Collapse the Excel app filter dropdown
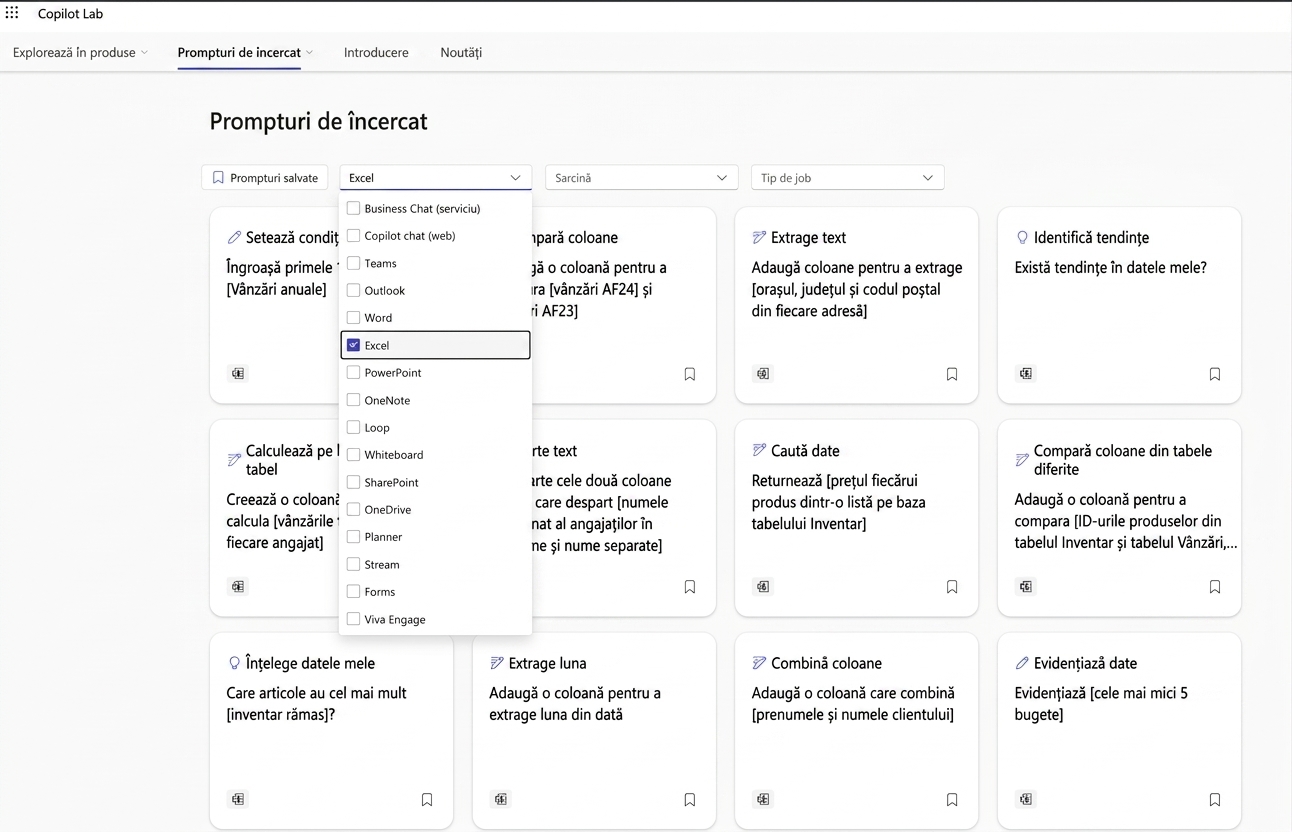This screenshot has width=1292, height=832. click(435, 178)
